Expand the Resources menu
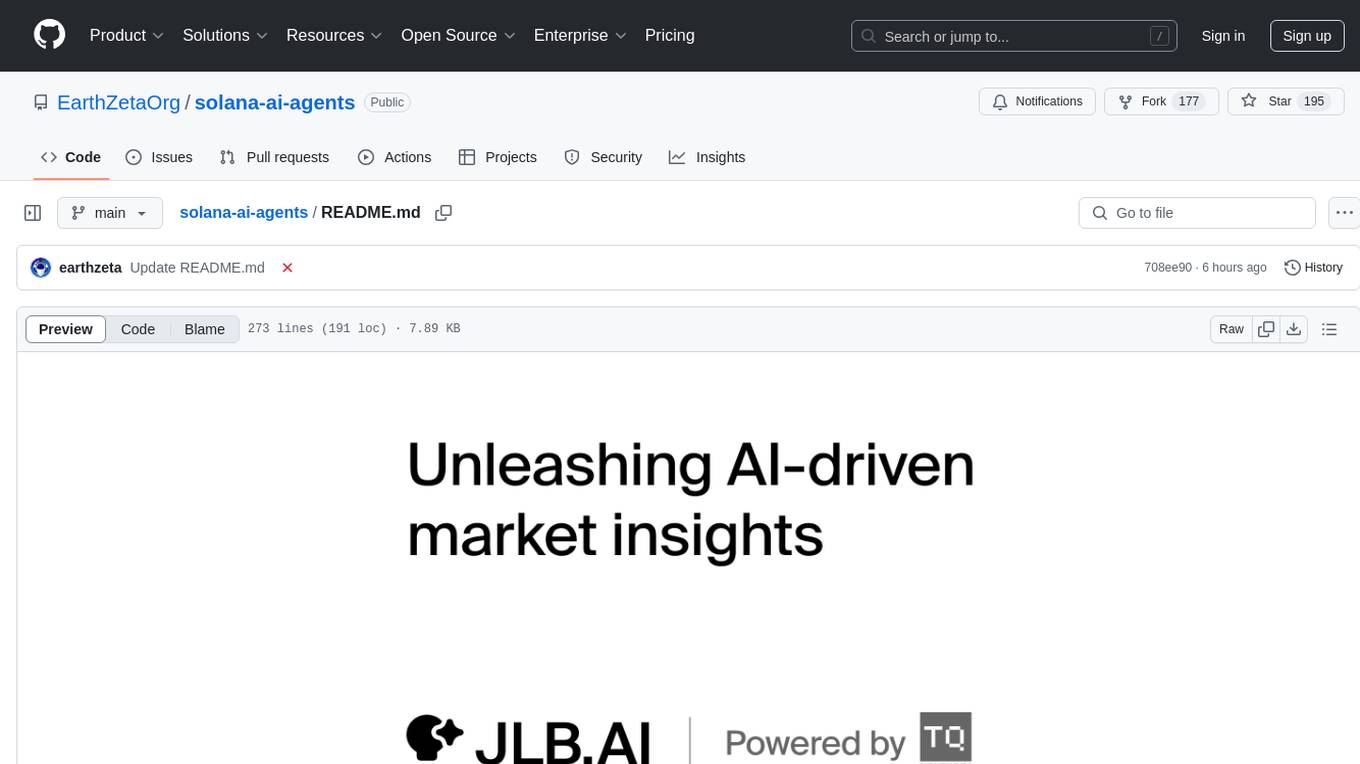1360x764 pixels. (x=334, y=35)
